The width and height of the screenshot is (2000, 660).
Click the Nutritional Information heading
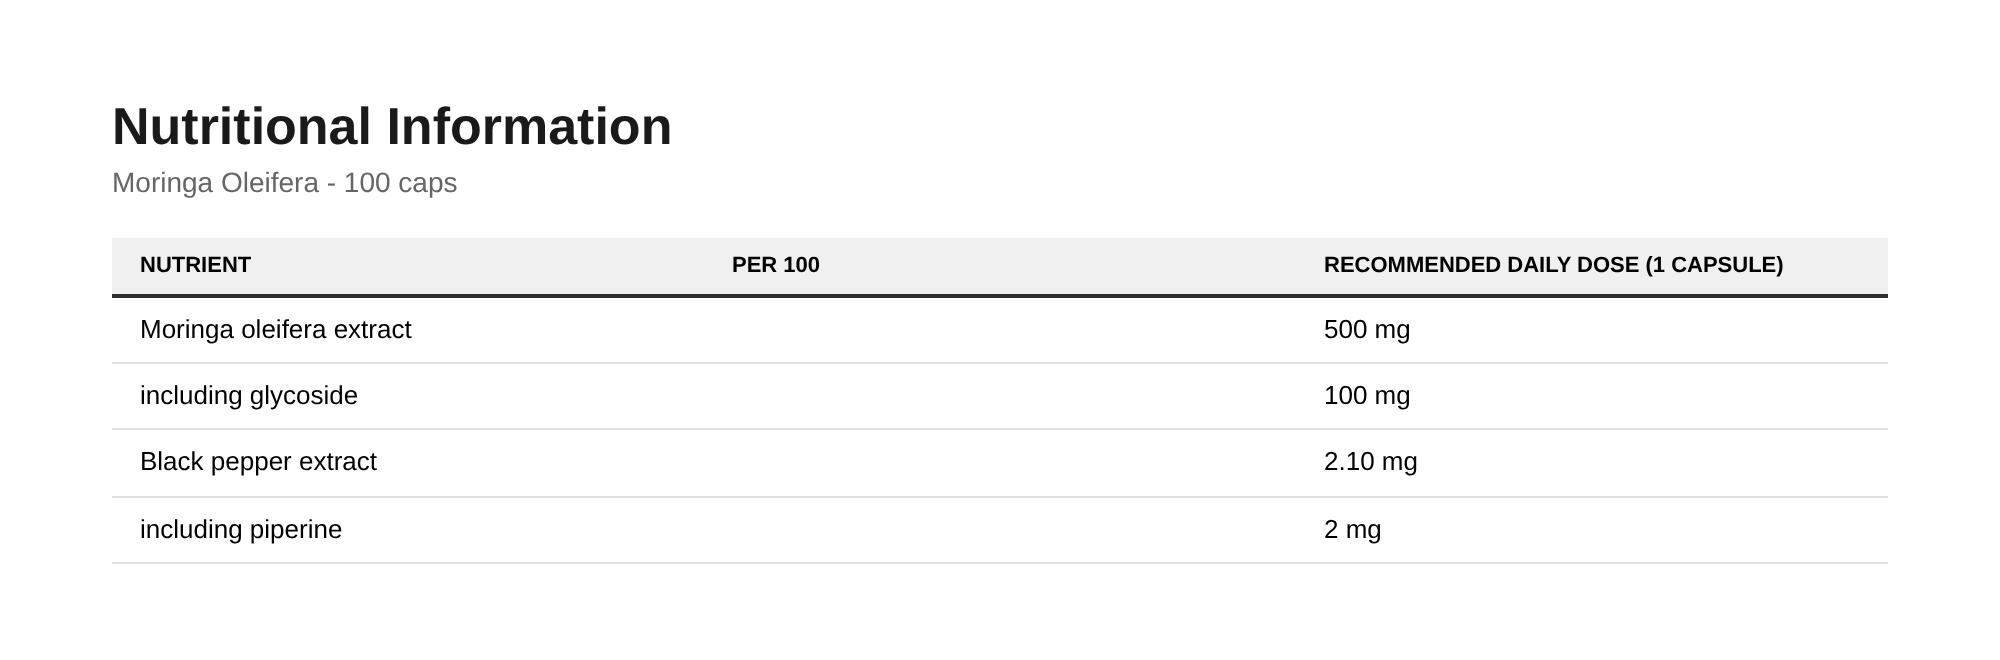coord(392,127)
